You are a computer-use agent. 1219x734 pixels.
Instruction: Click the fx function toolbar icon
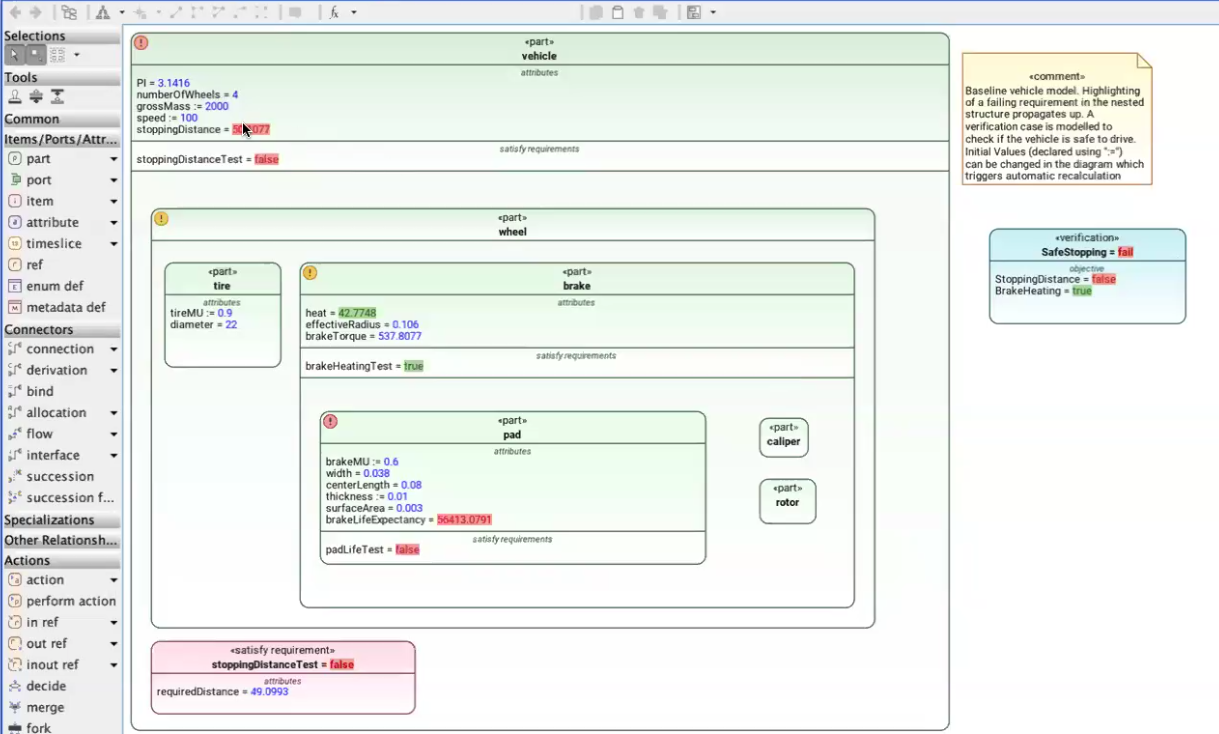[335, 12]
